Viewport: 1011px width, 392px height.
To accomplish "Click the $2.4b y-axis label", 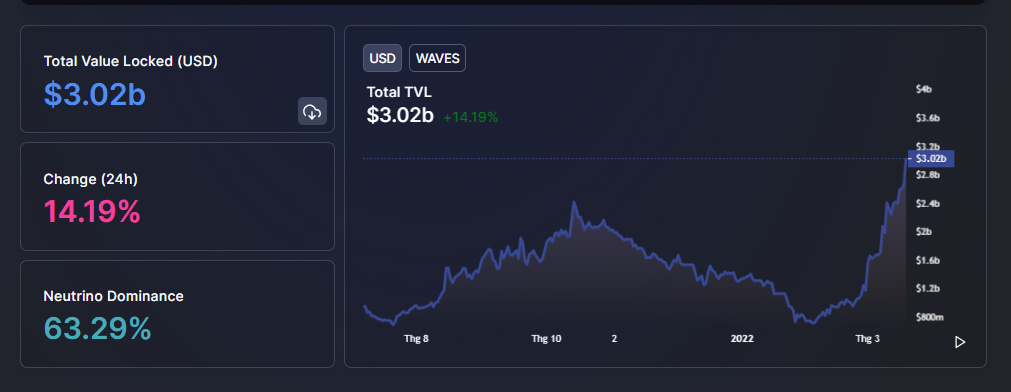I will point(928,204).
